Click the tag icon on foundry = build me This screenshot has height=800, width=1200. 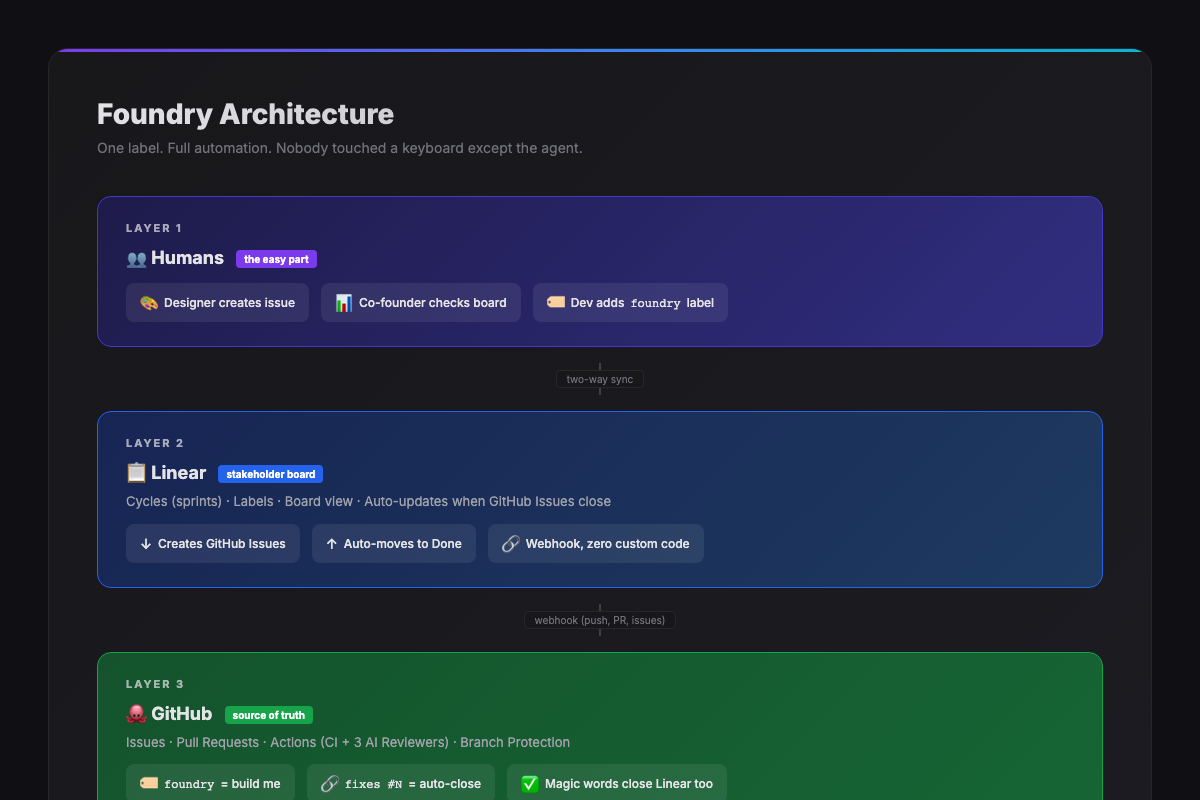tap(149, 784)
